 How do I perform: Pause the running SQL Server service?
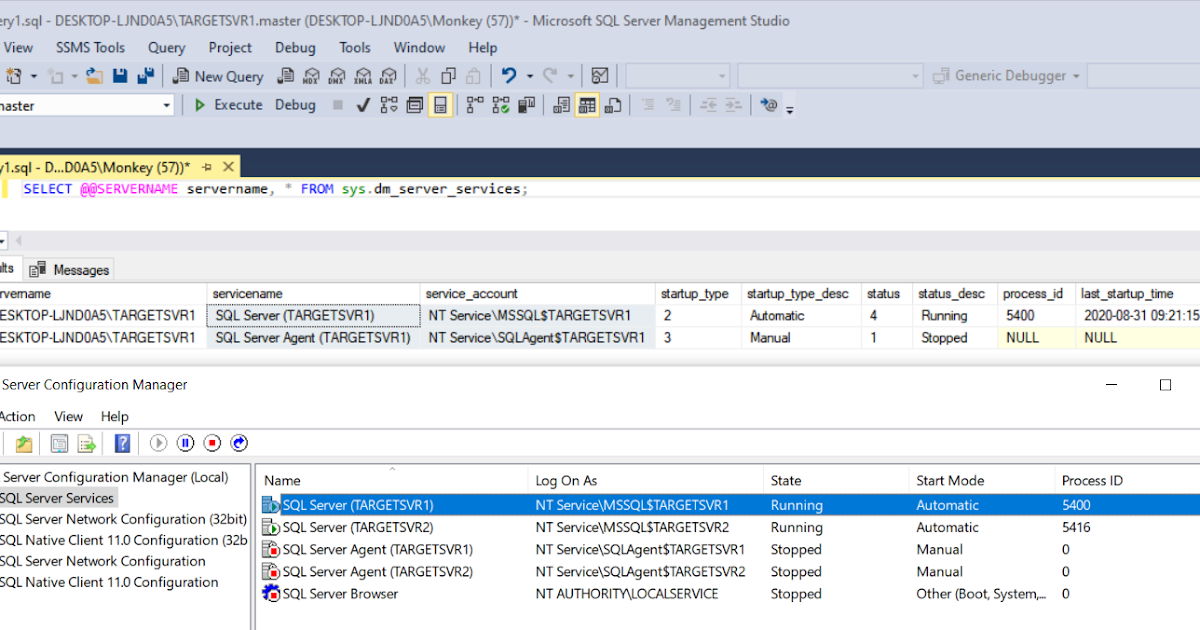185,443
